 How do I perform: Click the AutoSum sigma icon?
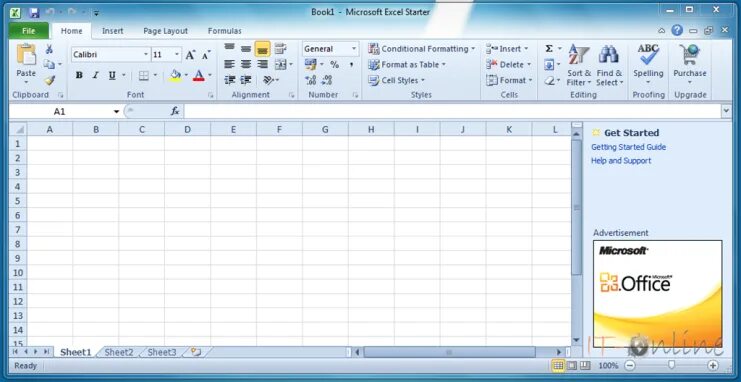549,49
